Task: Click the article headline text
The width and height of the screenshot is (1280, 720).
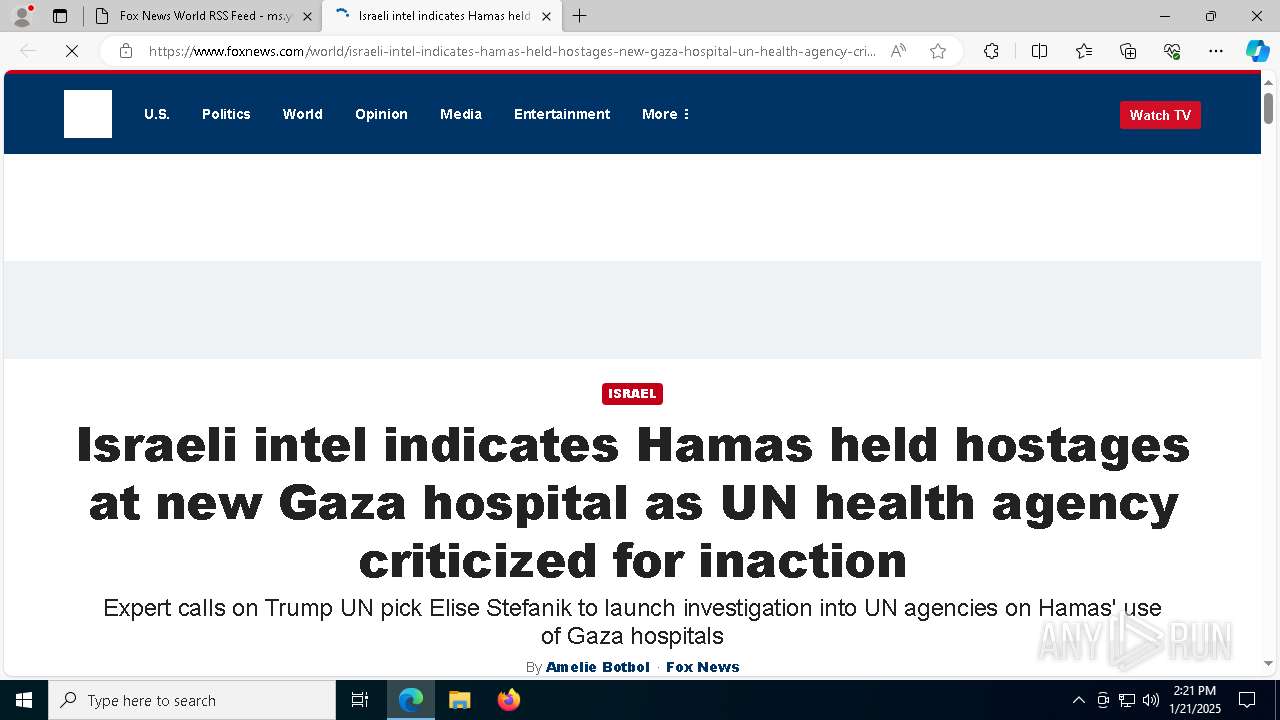Action: click(x=633, y=503)
